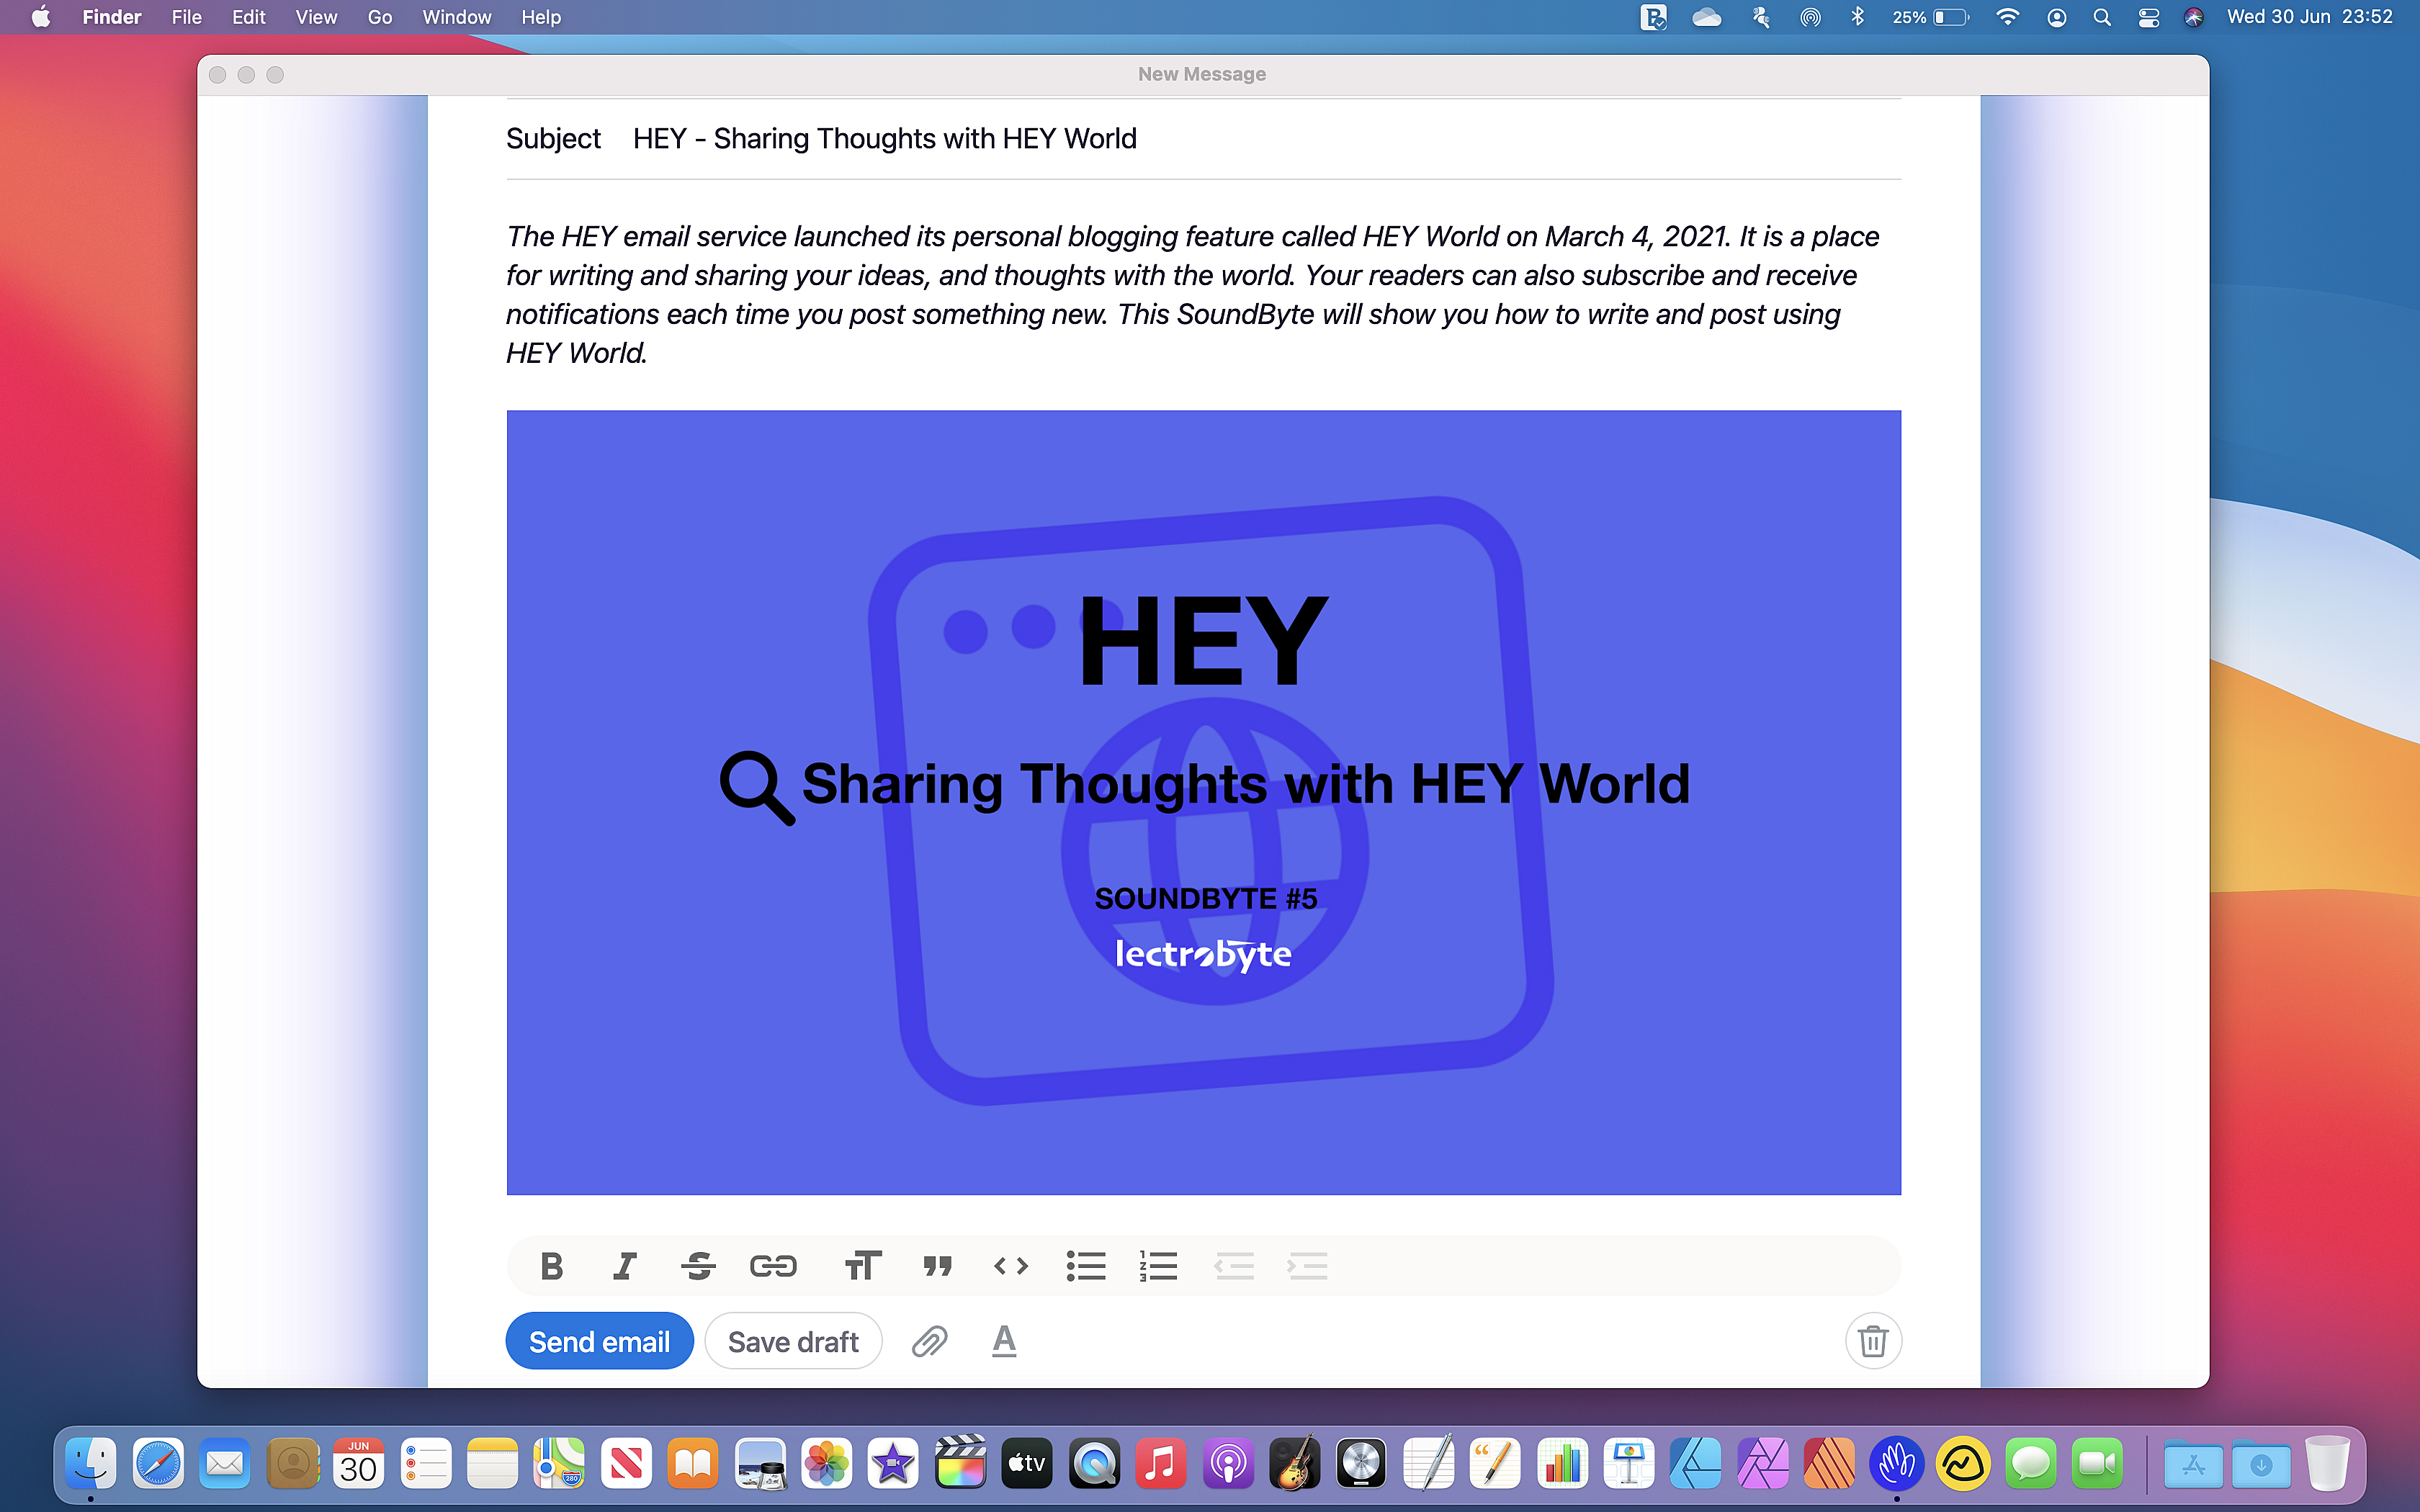Open Basecamp from the Dock
This screenshot has width=2420, height=1512.
tap(1963, 1464)
